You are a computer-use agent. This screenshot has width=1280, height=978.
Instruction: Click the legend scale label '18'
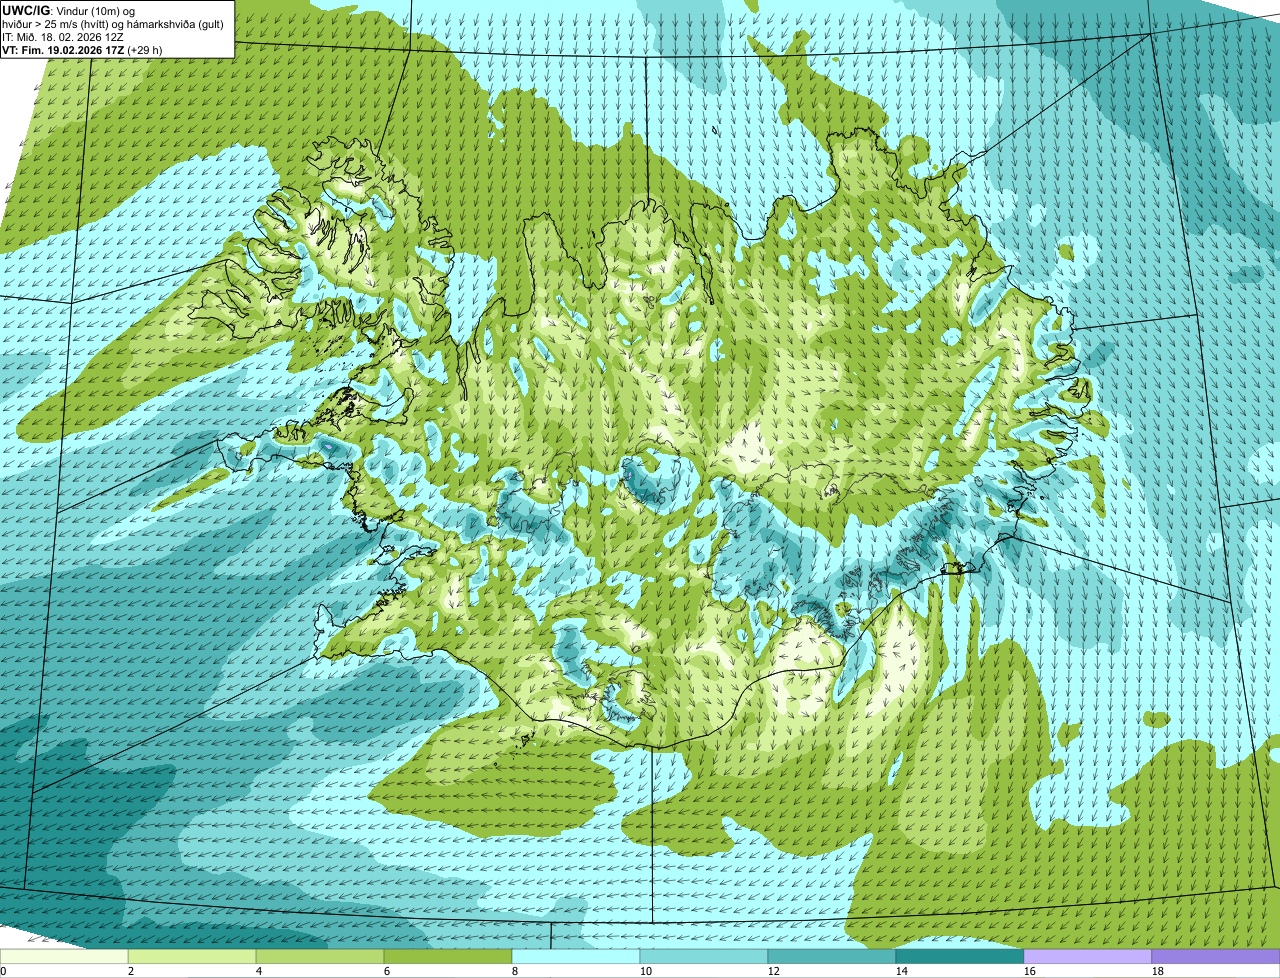(1158, 971)
